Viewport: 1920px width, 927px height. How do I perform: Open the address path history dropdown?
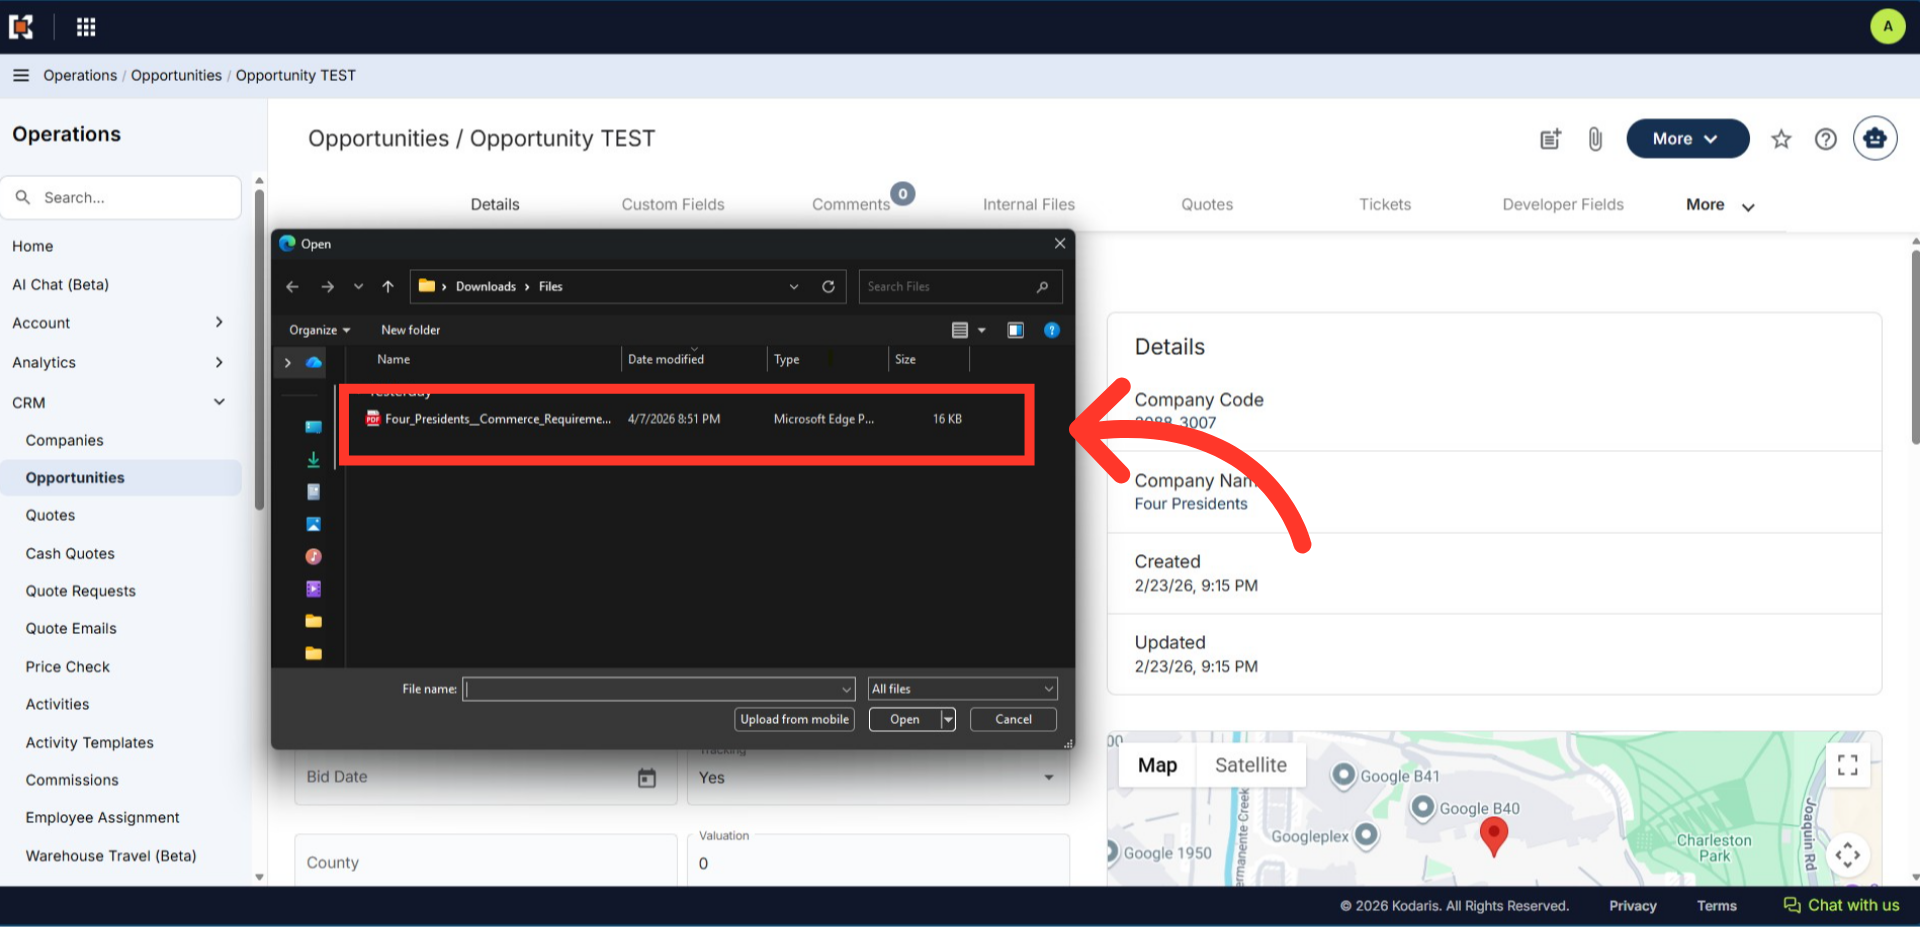[x=794, y=287]
